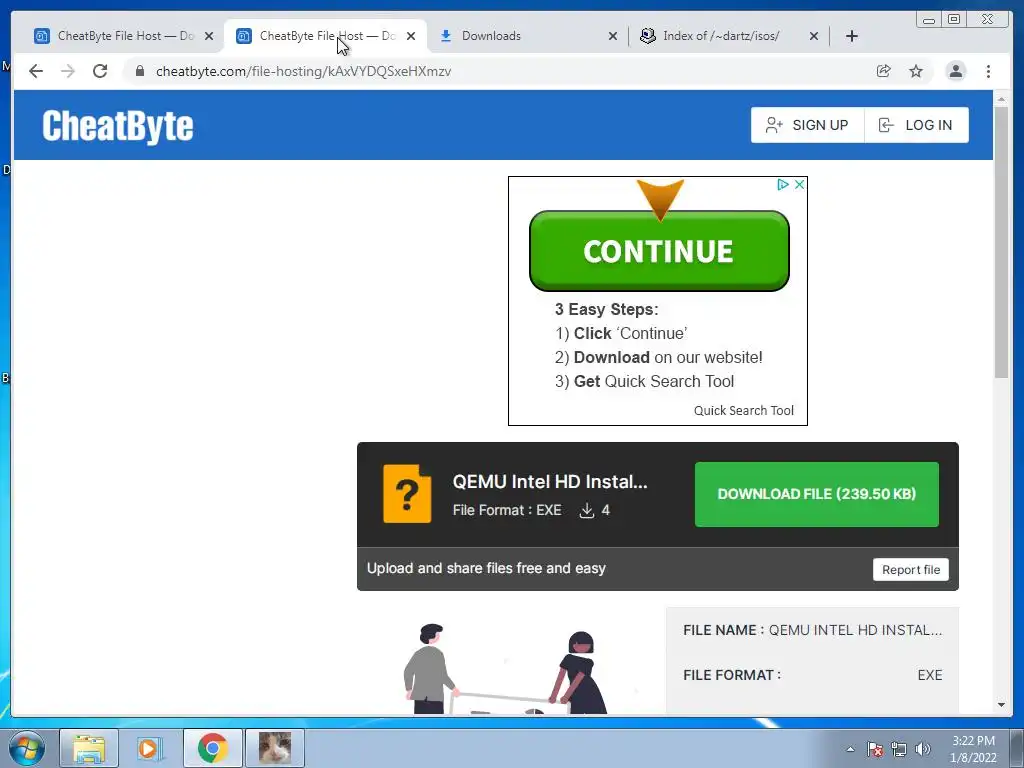Click FILE FORMAT row showing EXE
The height and width of the screenshot is (768, 1024).
click(x=812, y=675)
